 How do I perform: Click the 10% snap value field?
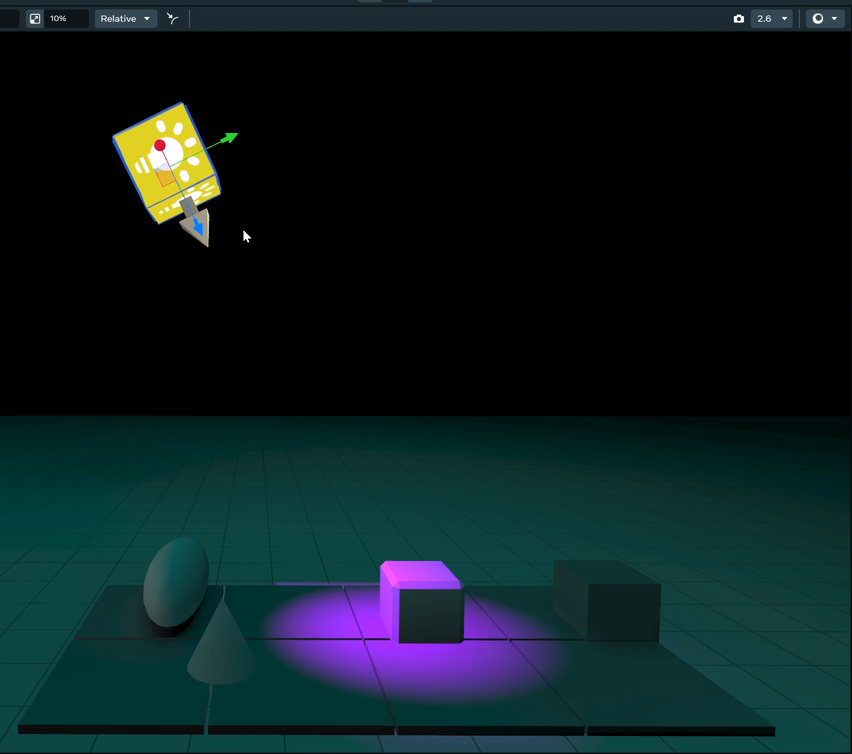[66, 19]
